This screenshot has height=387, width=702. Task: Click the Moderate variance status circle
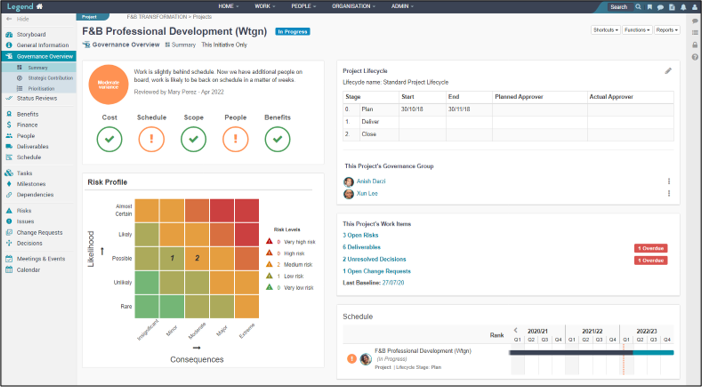[x=108, y=85]
